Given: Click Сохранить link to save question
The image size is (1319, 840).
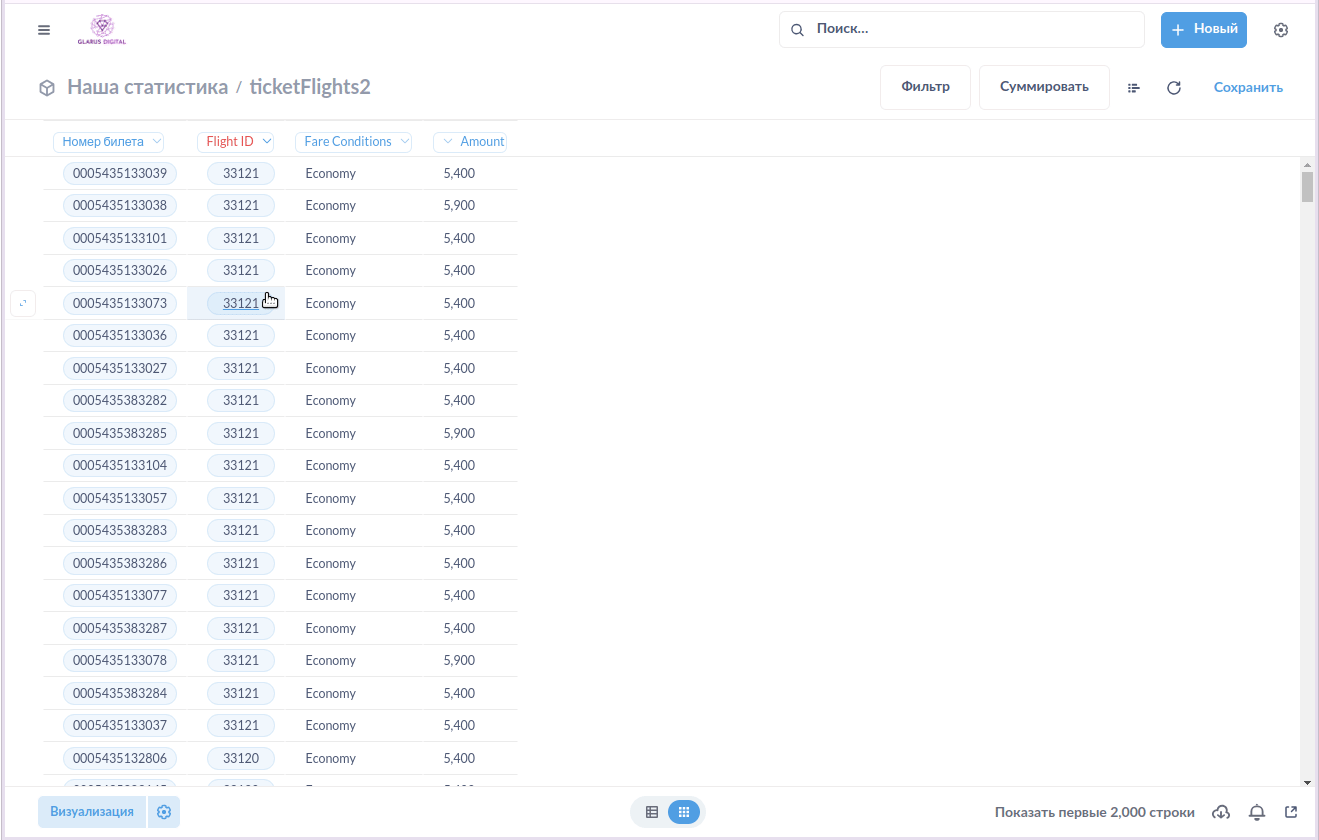Looking at the screenshot, I should point(1248,88).
